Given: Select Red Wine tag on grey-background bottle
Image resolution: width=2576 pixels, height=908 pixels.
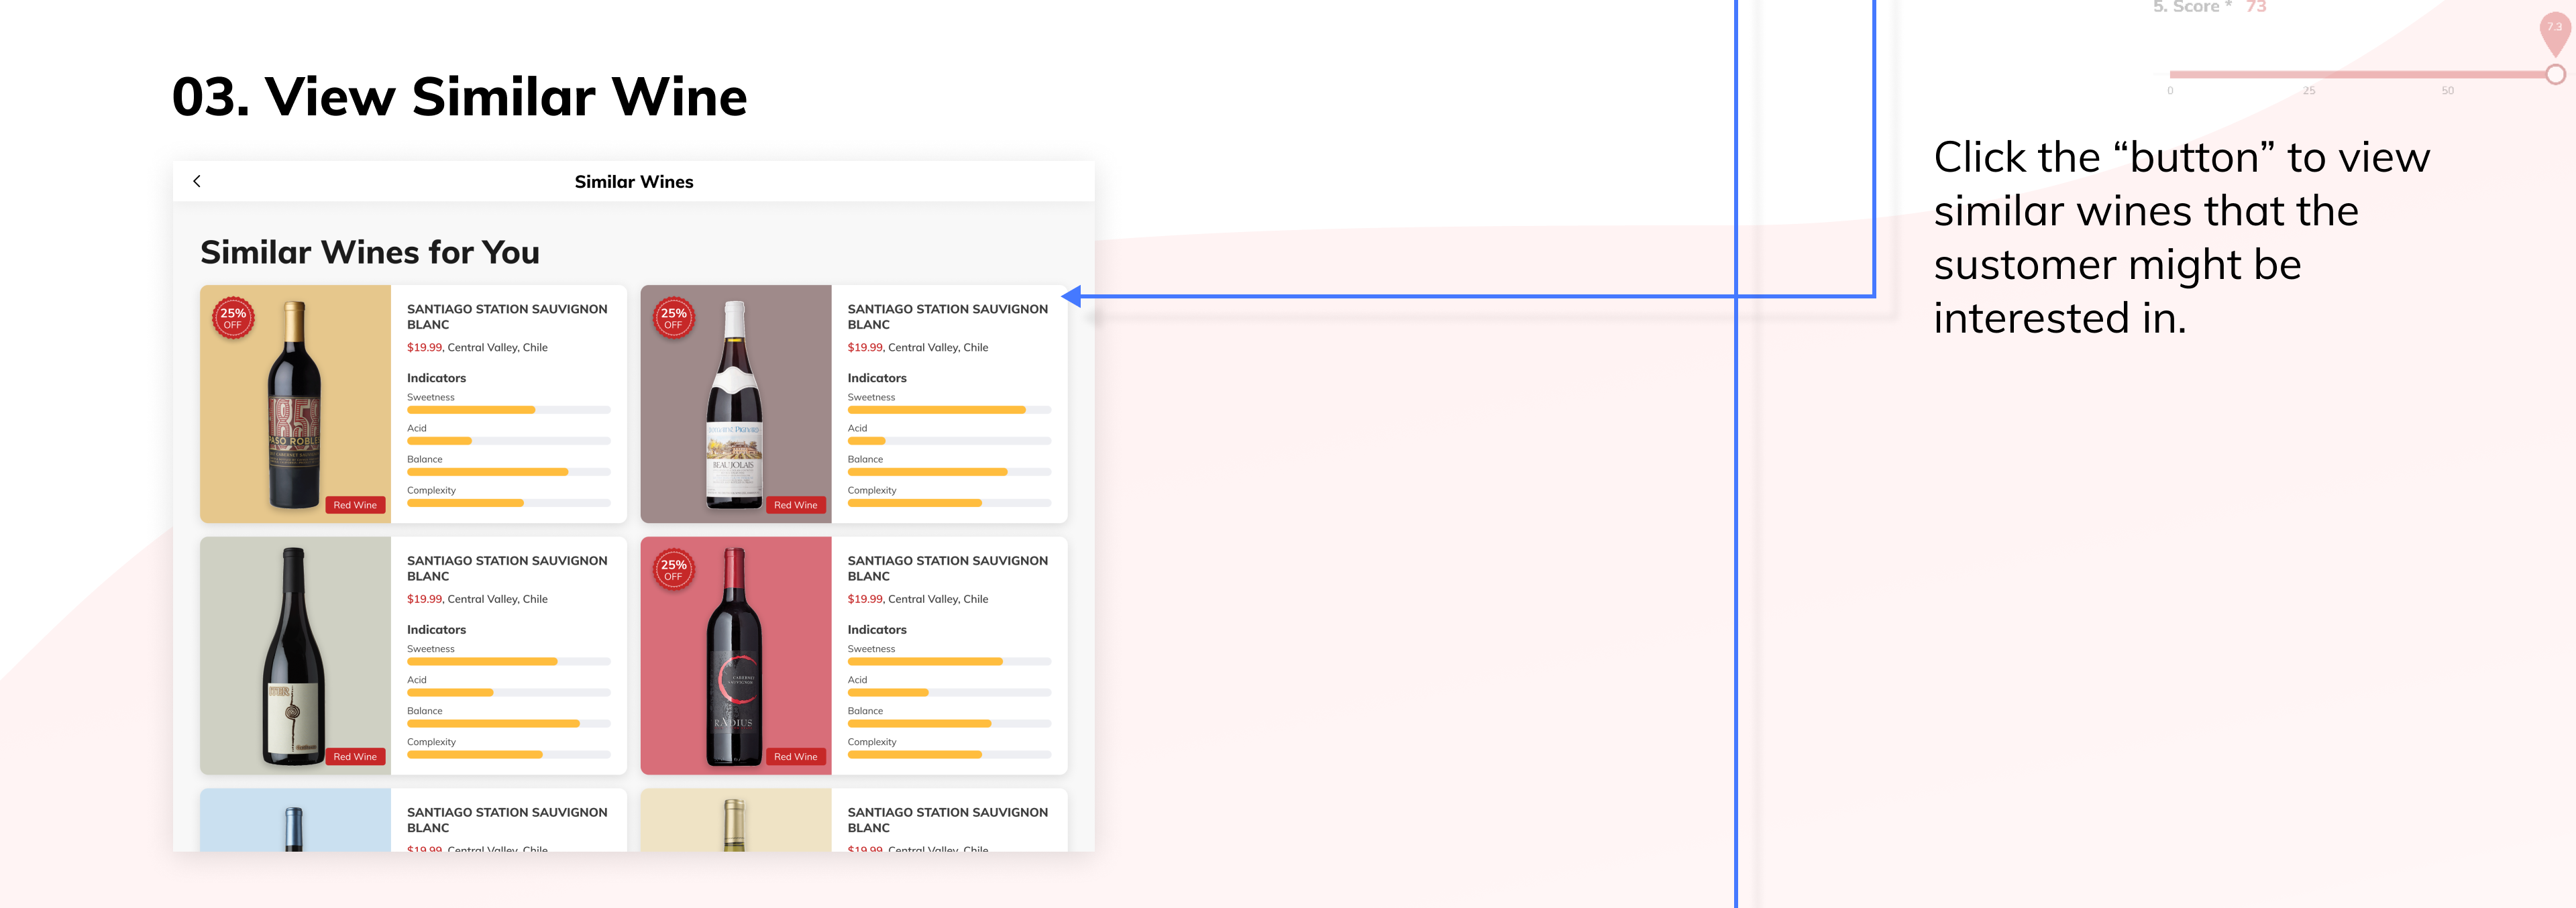Looking at the screenshot, I should pyautogui.click(x=355, y=757).
